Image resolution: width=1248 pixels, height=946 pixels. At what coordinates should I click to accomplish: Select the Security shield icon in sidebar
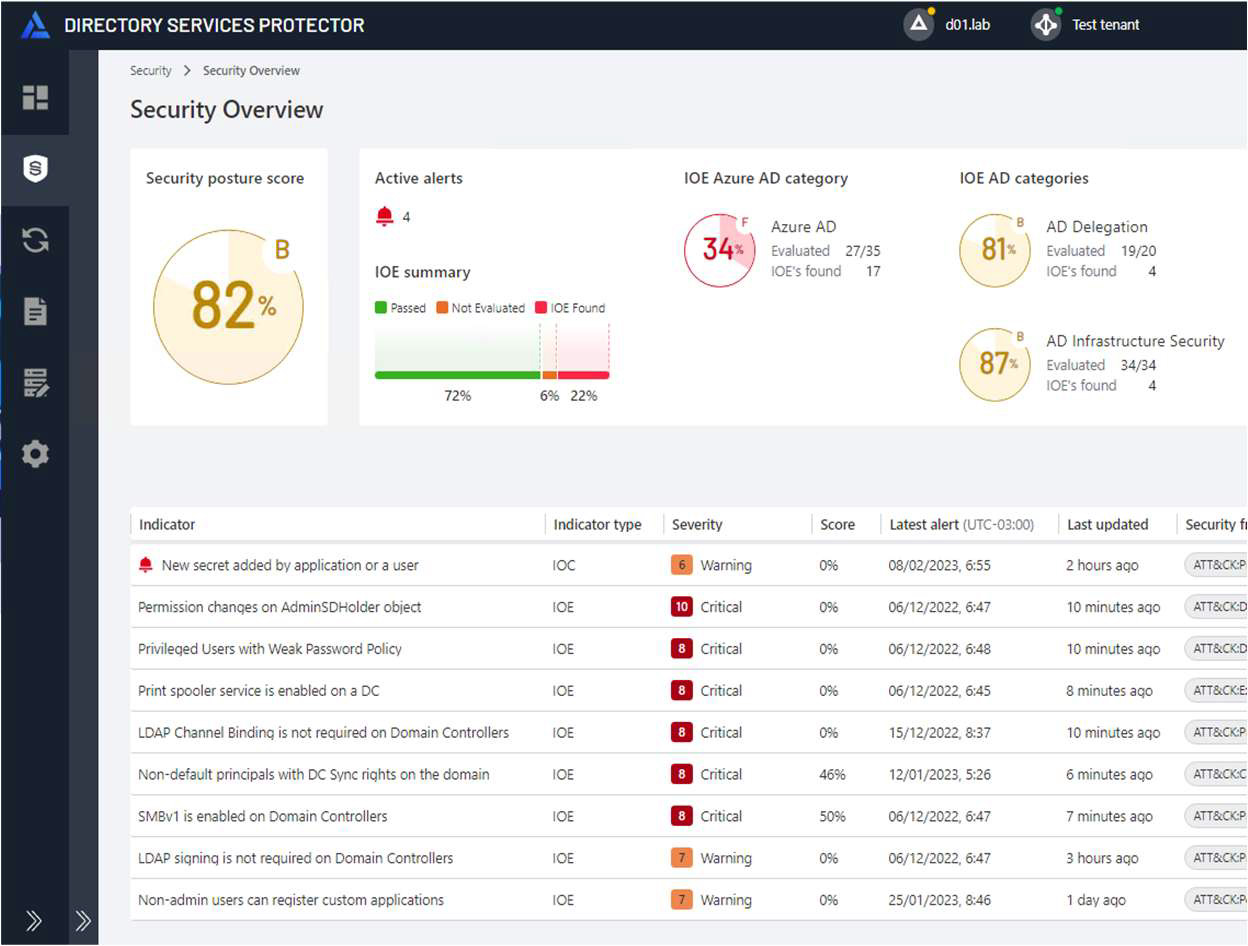tap(35, 169)
